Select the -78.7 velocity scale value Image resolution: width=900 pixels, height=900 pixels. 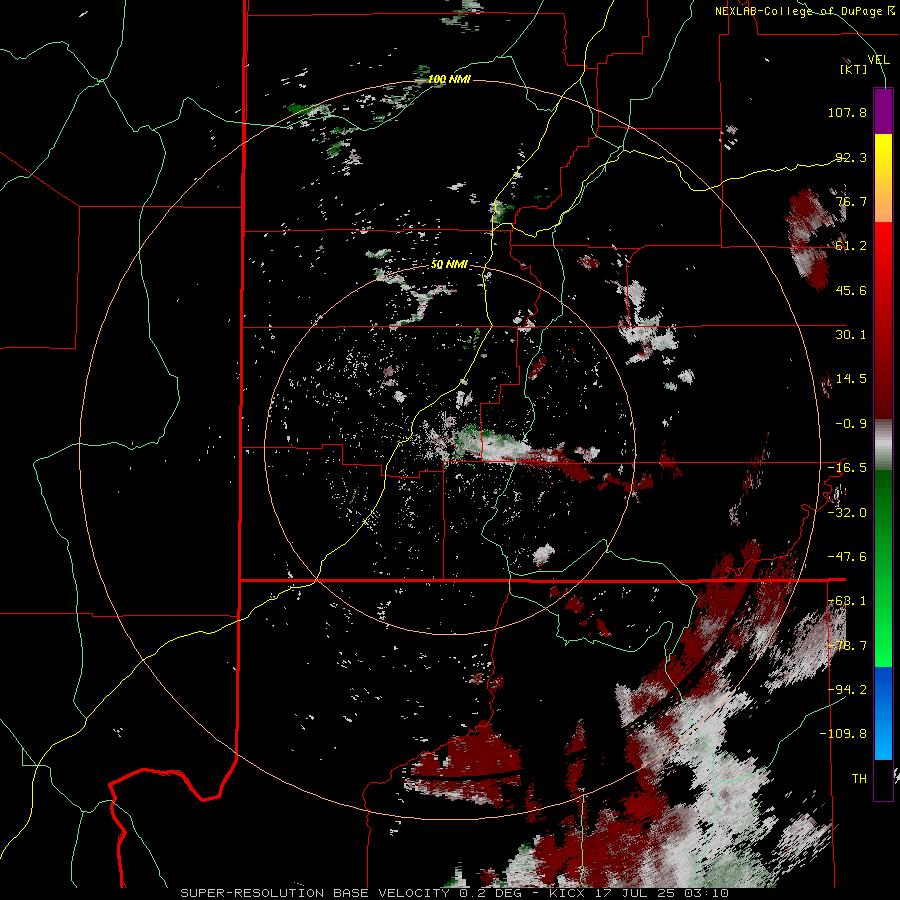847,645
